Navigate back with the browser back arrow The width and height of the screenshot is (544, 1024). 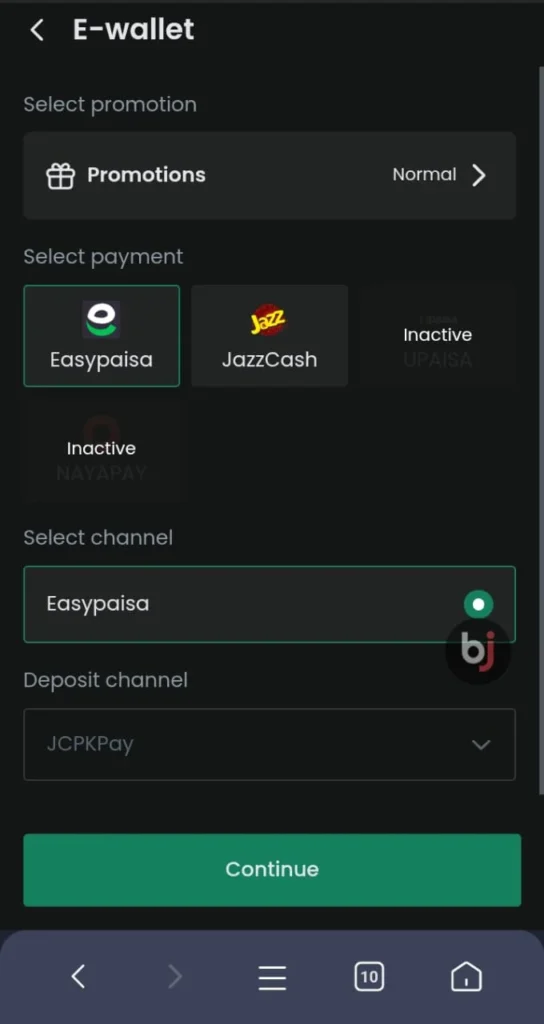tap(78, 977)
